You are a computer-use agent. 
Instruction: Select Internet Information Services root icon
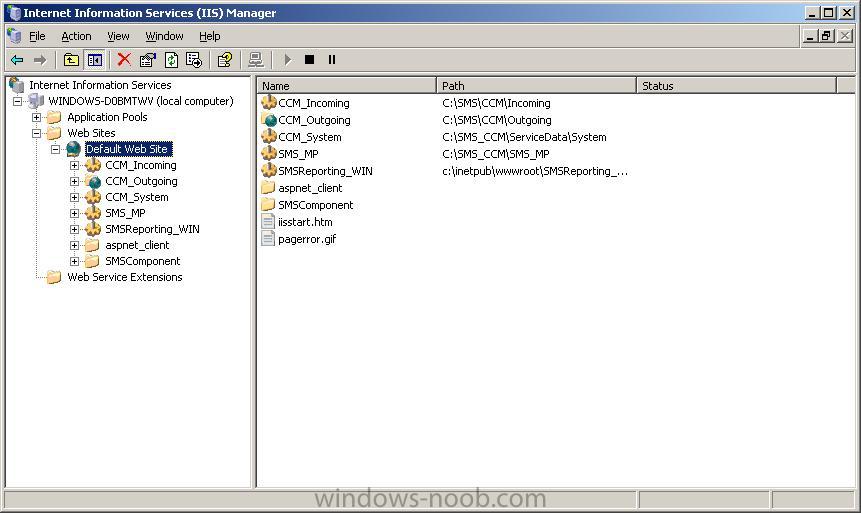coord(17,85)
